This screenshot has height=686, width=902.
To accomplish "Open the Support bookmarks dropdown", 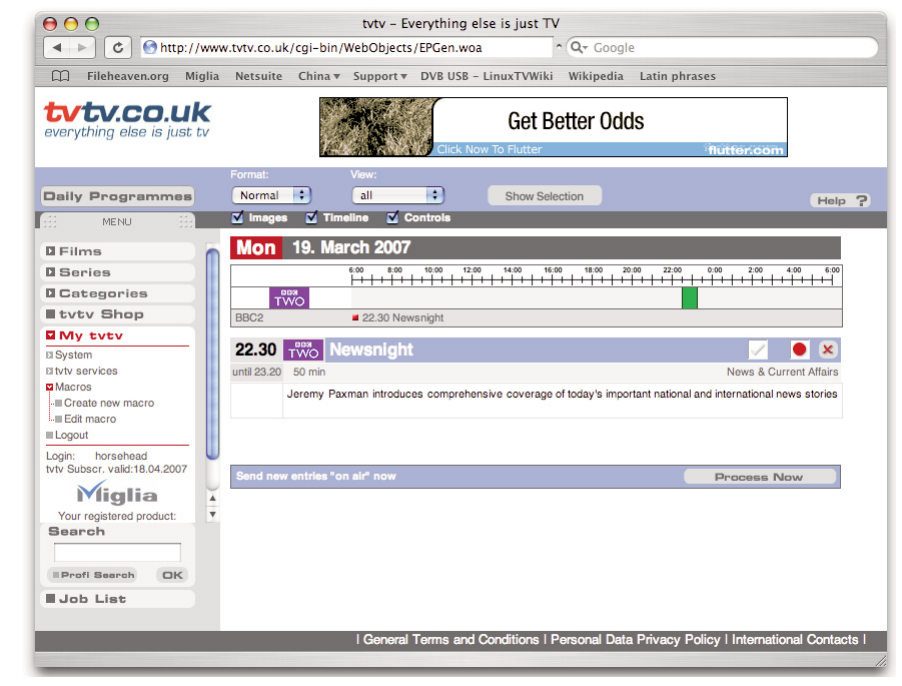I will tap(380, 76).
